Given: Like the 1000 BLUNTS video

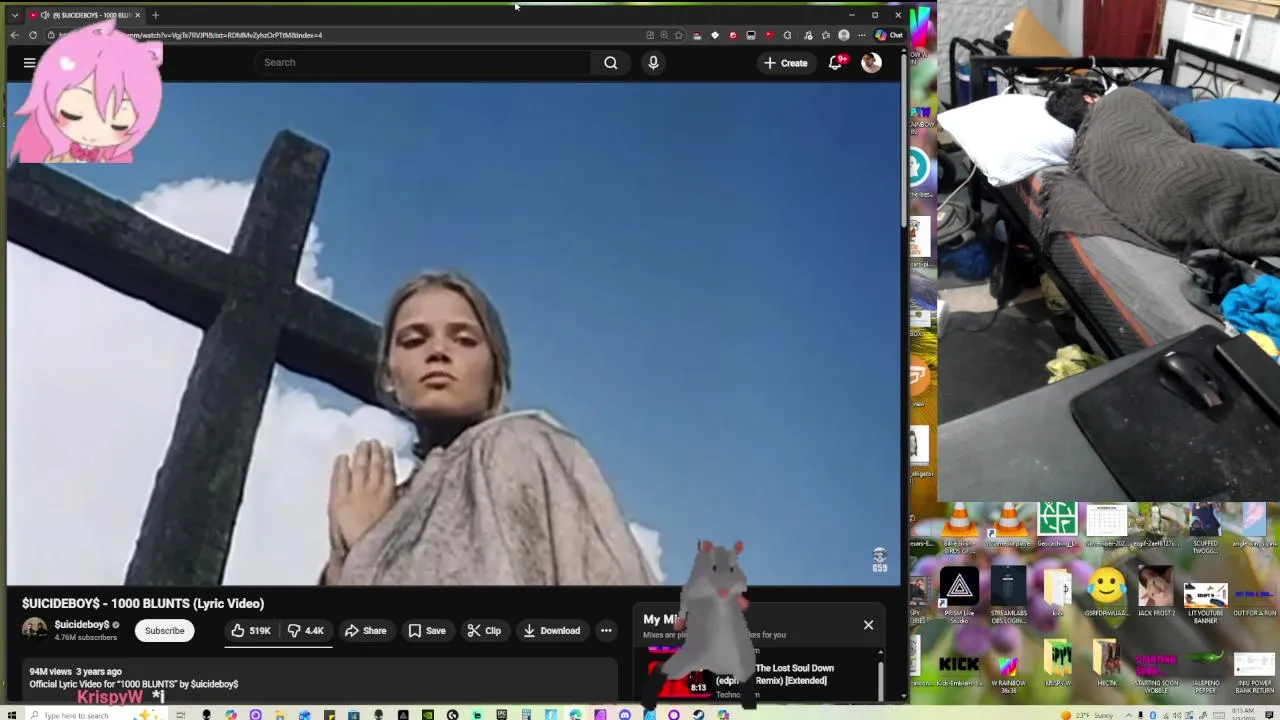Looking at the screenshot, I should coord(250,631).
